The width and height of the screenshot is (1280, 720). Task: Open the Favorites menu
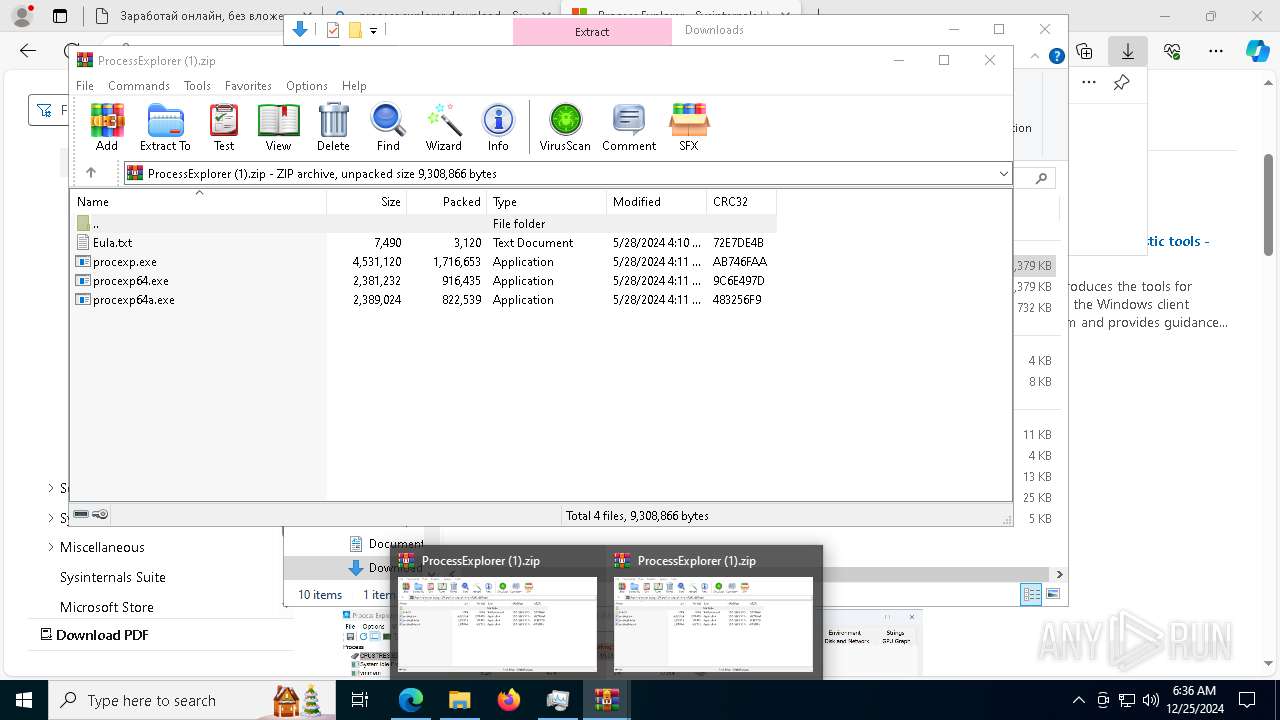248,86
